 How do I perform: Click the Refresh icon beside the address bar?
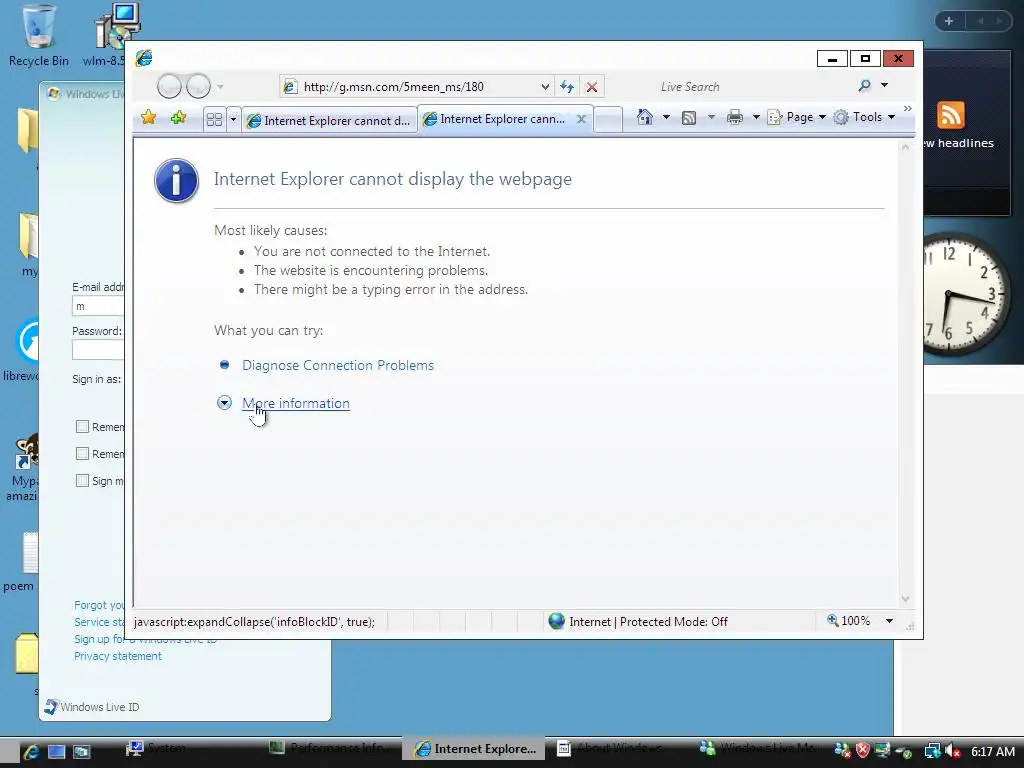(567, 86)
